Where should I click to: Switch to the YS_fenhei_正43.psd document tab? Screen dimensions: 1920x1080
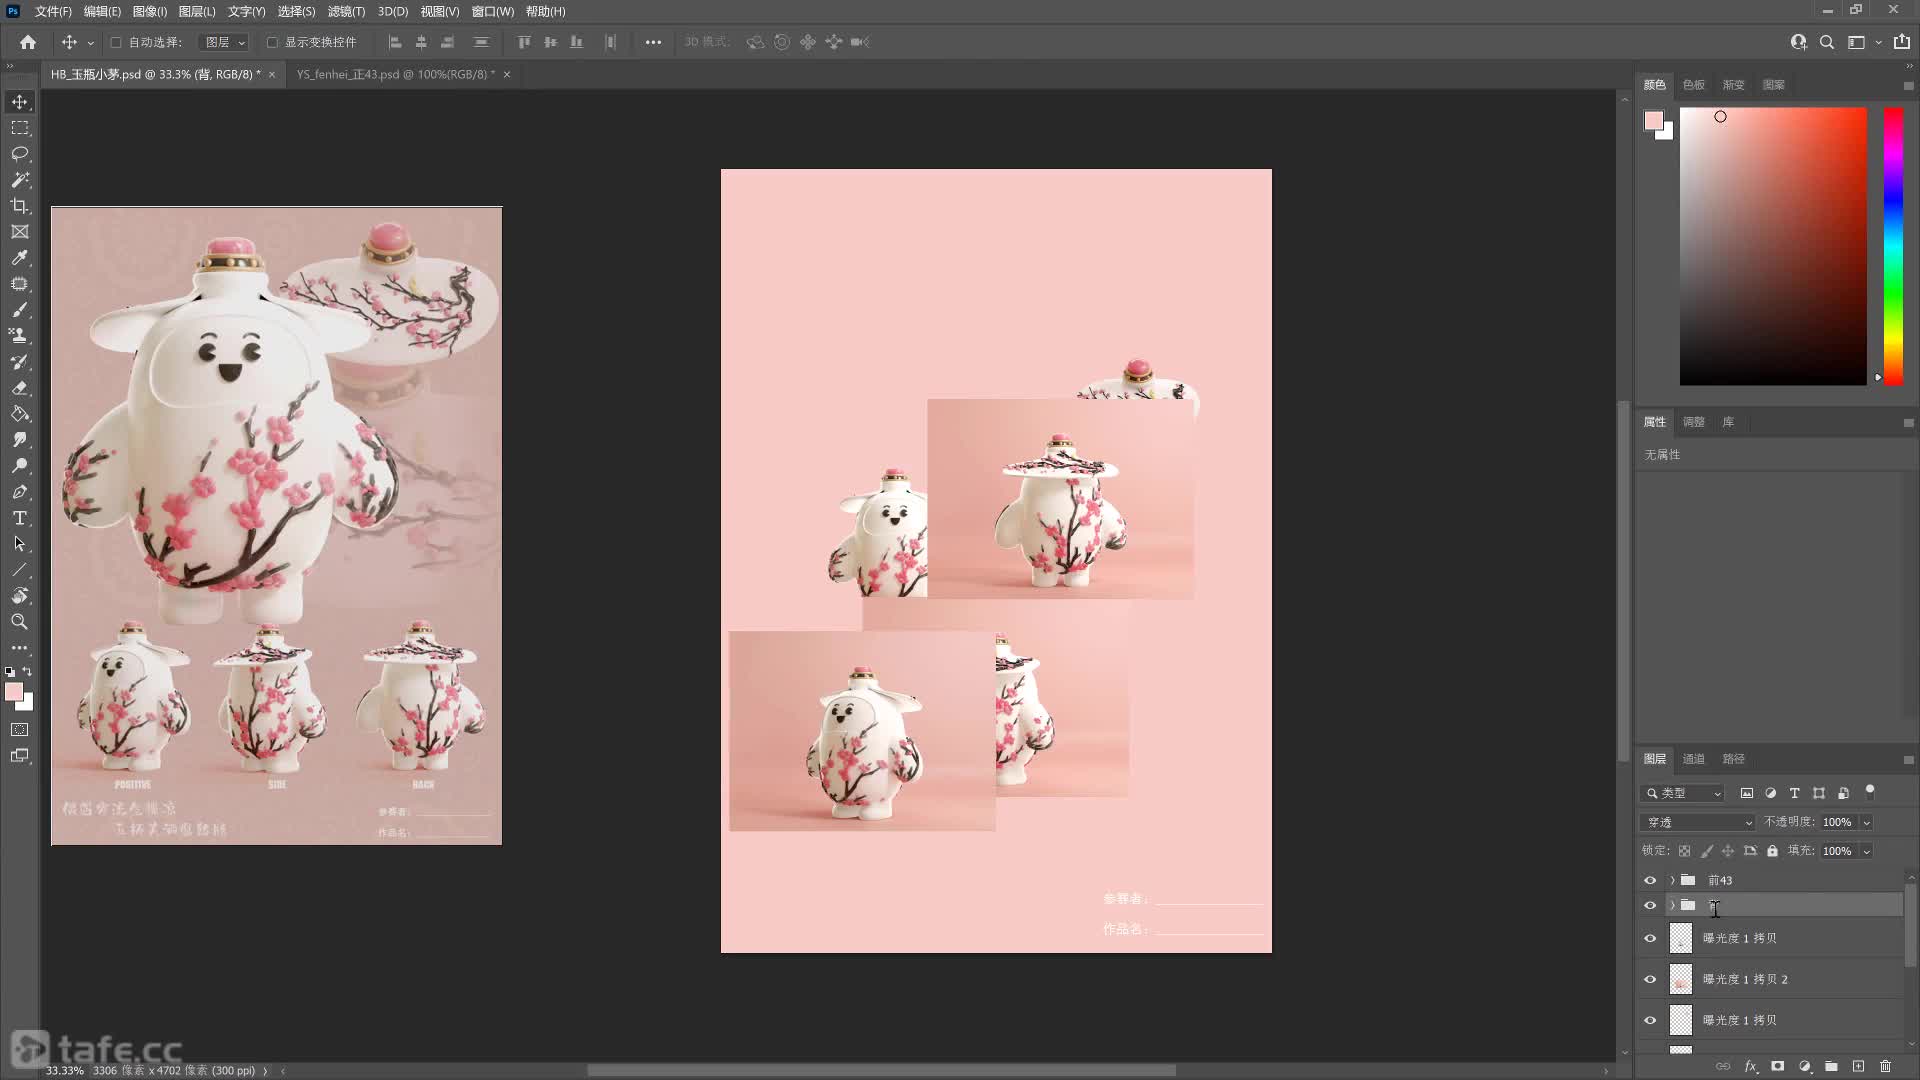pyautogui.click(x=396, y=74)
